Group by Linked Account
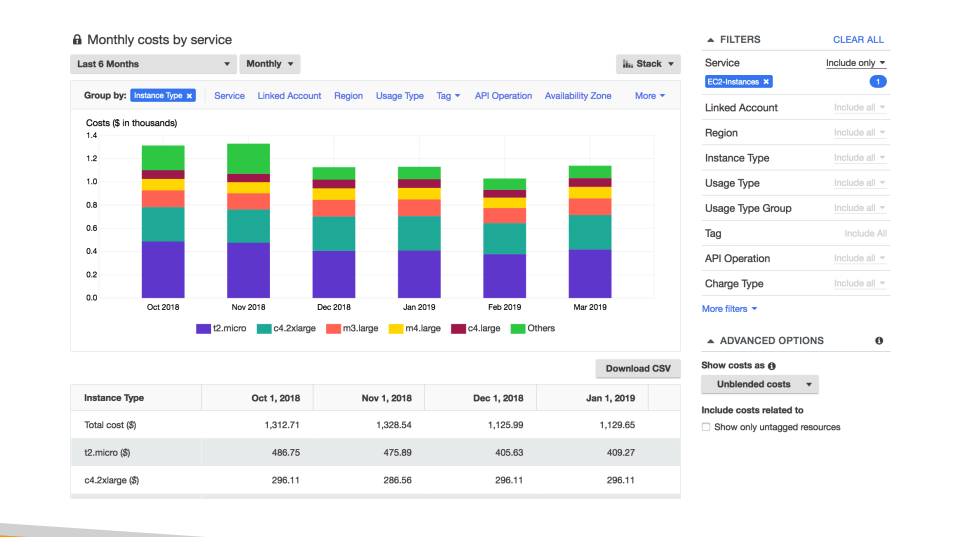The height and width of the screenshot is (537, 977). point(289,96)
